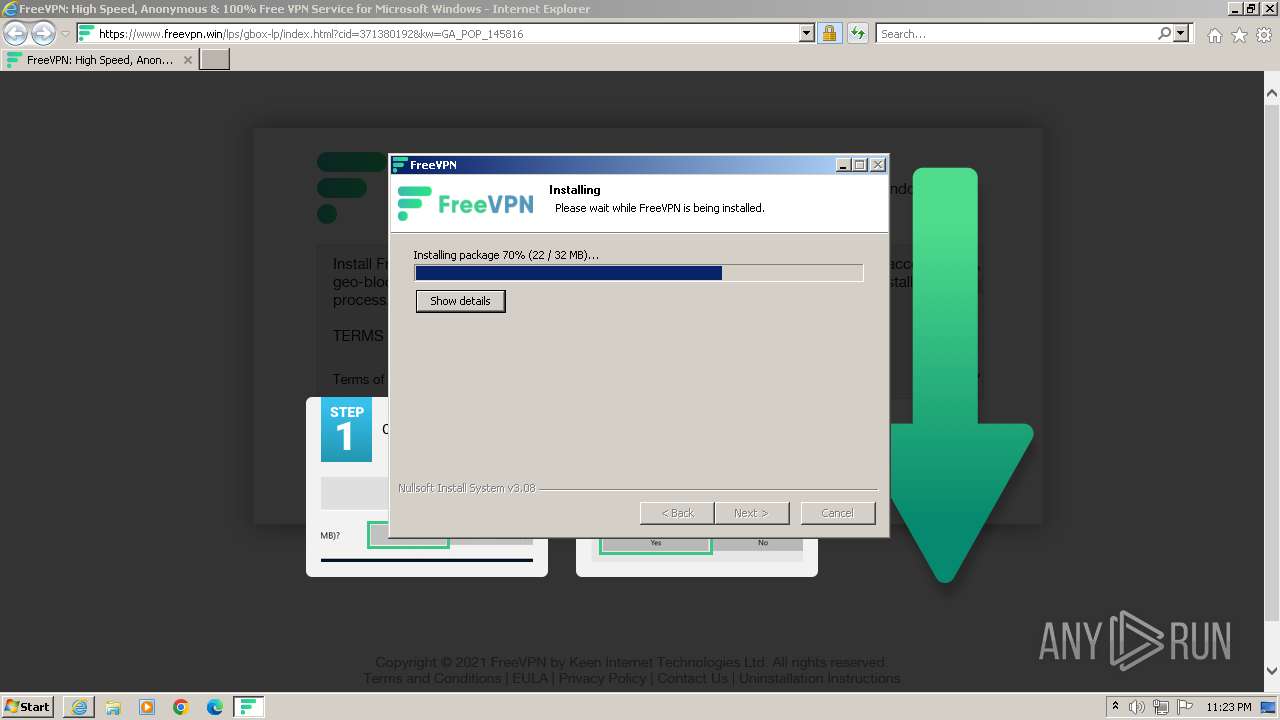
Task: Click the Yes button on step card
Action: click(x=656, y=543)
